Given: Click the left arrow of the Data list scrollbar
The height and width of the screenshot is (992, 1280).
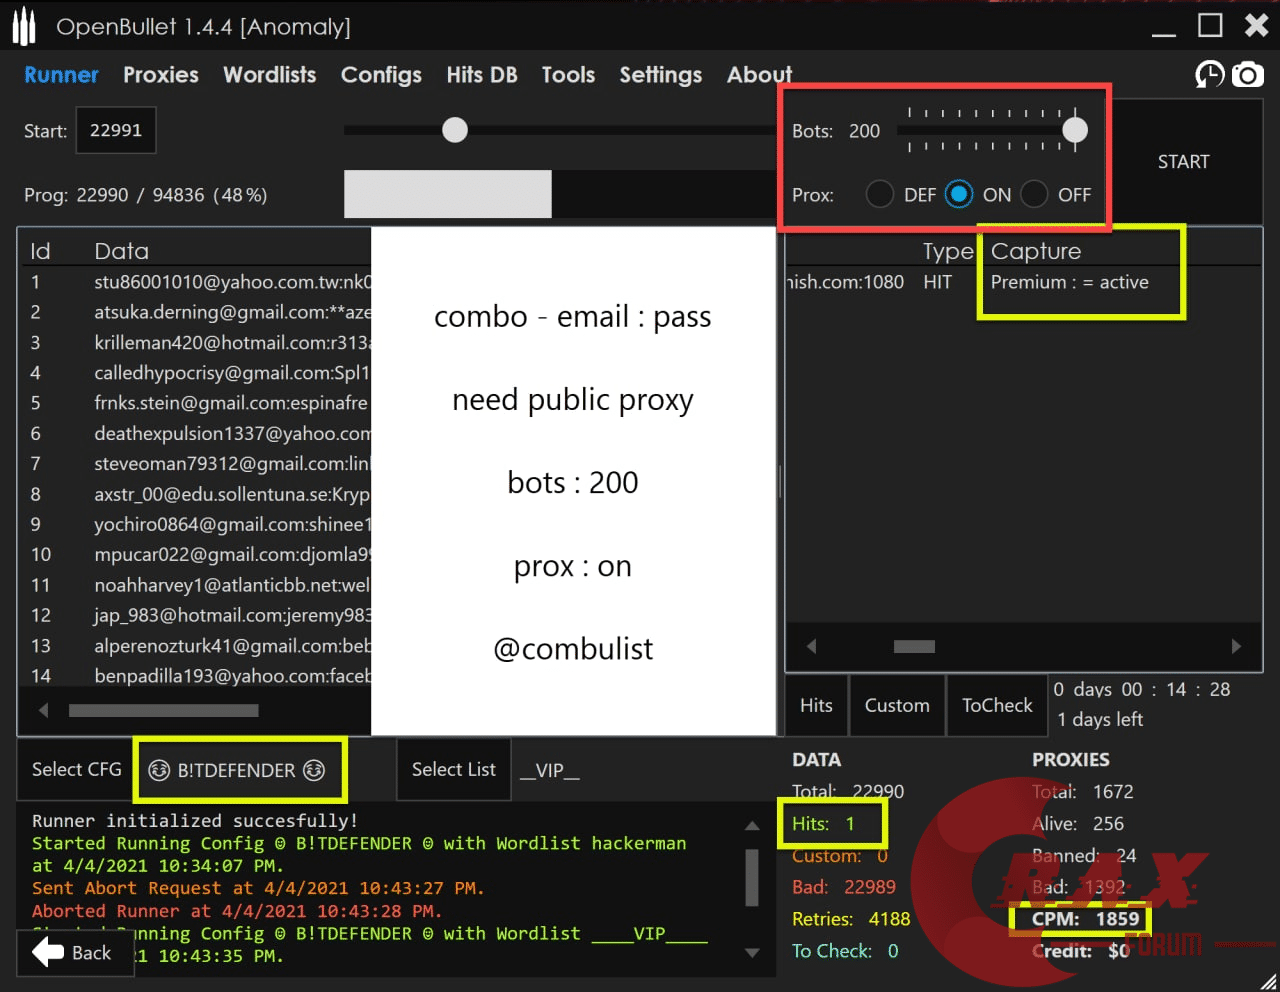Looking at the screenshot, I should point(43,710).
